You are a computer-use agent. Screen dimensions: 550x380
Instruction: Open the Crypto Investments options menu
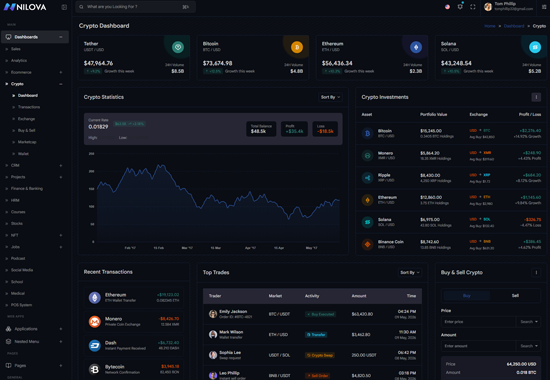click(536, 97)
